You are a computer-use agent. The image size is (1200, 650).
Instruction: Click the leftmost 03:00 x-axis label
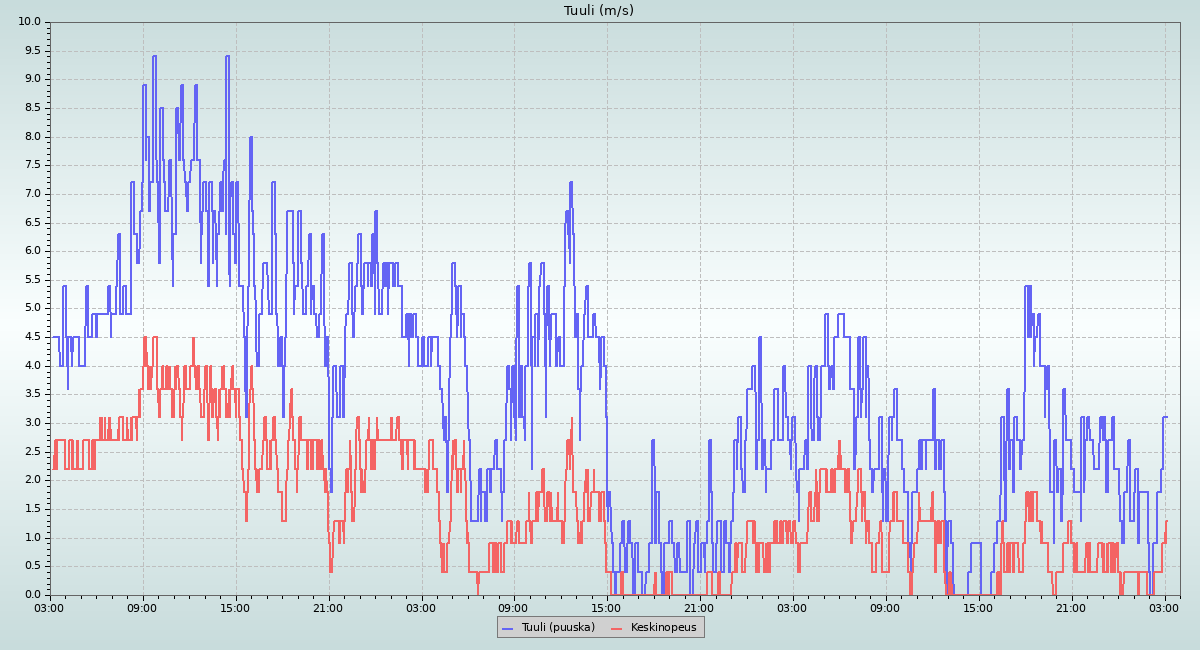coord(50,607)
